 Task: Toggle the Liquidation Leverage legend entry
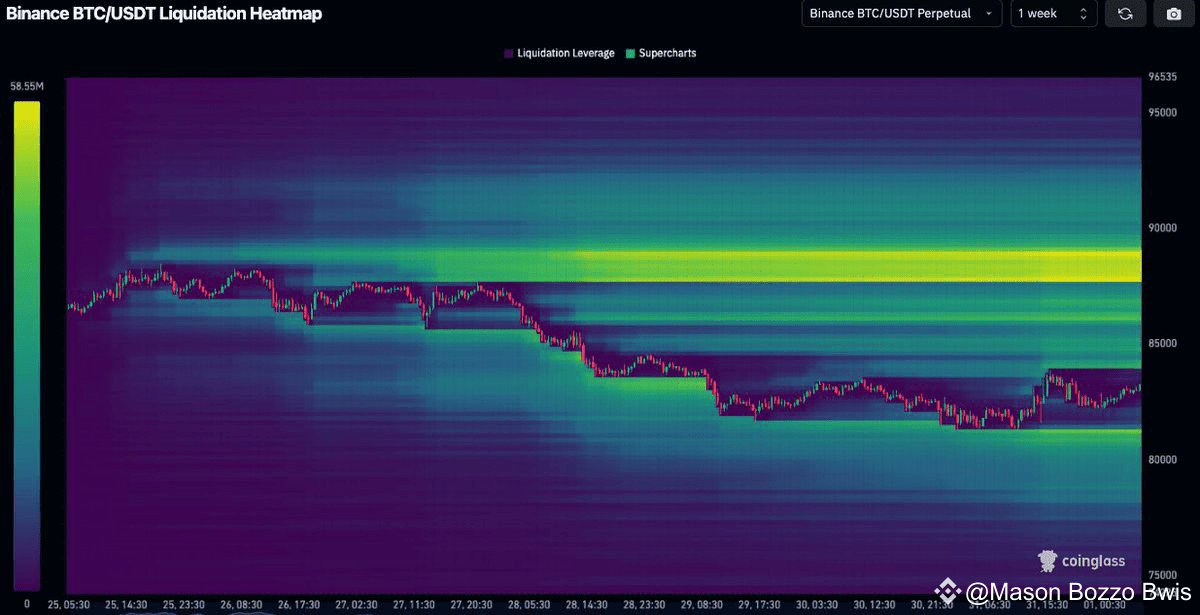559,53
